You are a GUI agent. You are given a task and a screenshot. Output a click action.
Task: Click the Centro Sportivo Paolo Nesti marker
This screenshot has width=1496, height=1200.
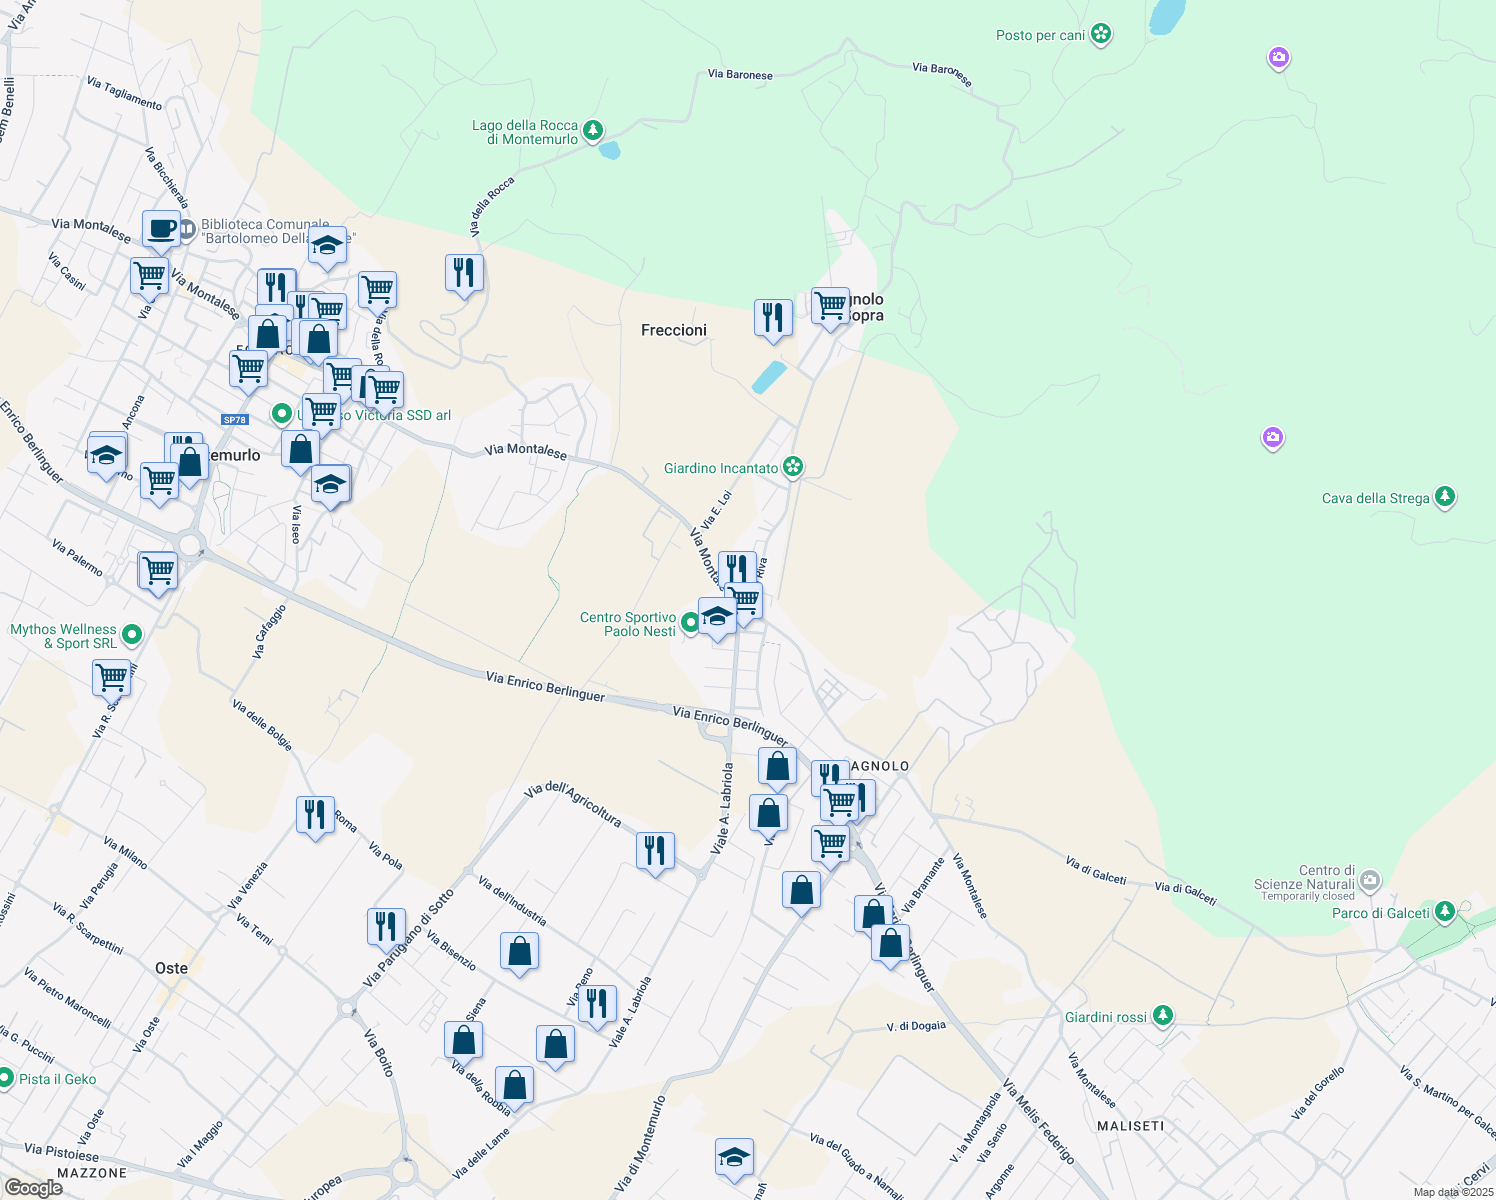[x=690, y=624]
